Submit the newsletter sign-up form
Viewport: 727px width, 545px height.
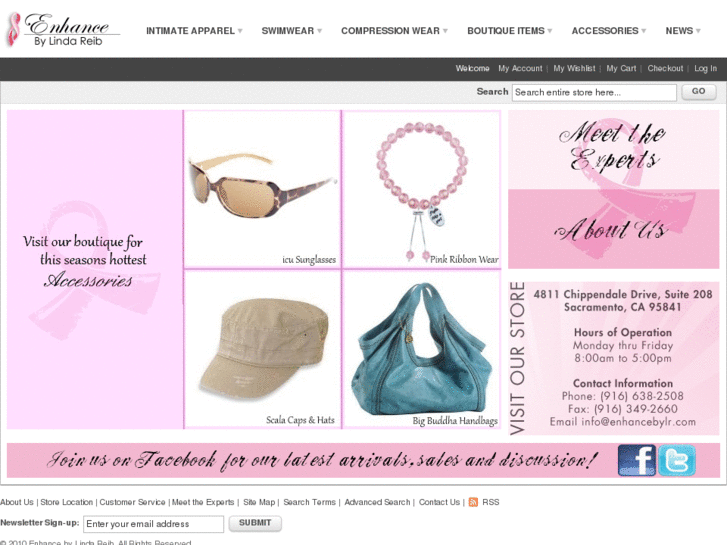[255, 523]
